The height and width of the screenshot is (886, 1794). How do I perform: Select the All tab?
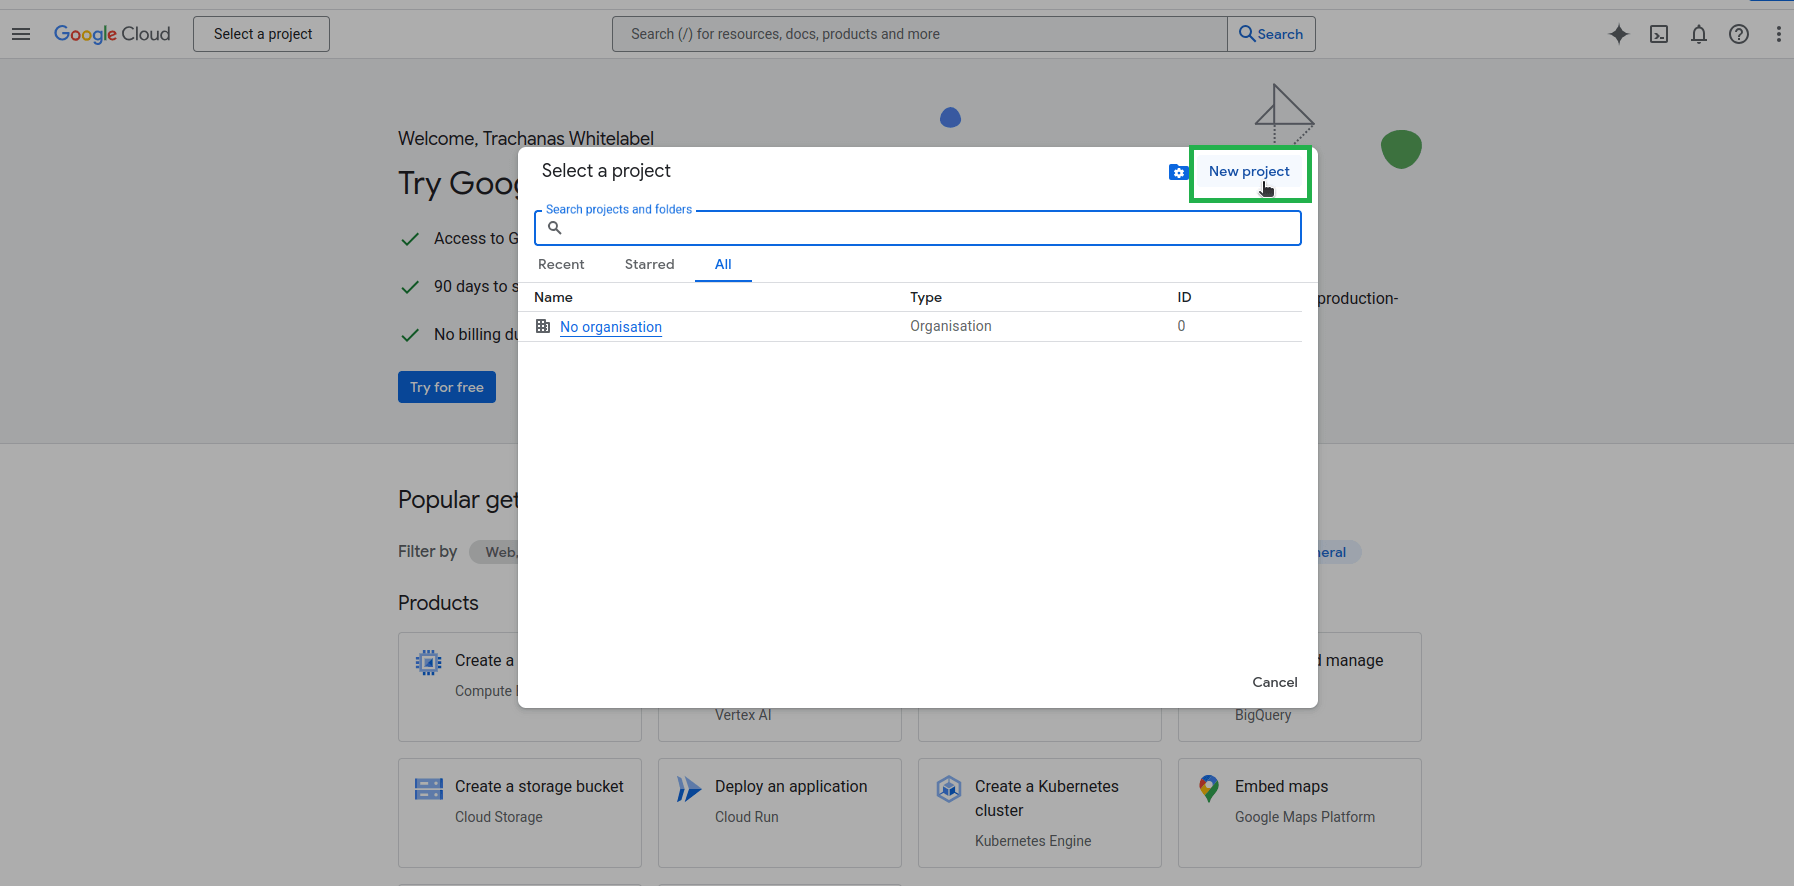pyautogui.click(x=723, y=264)
